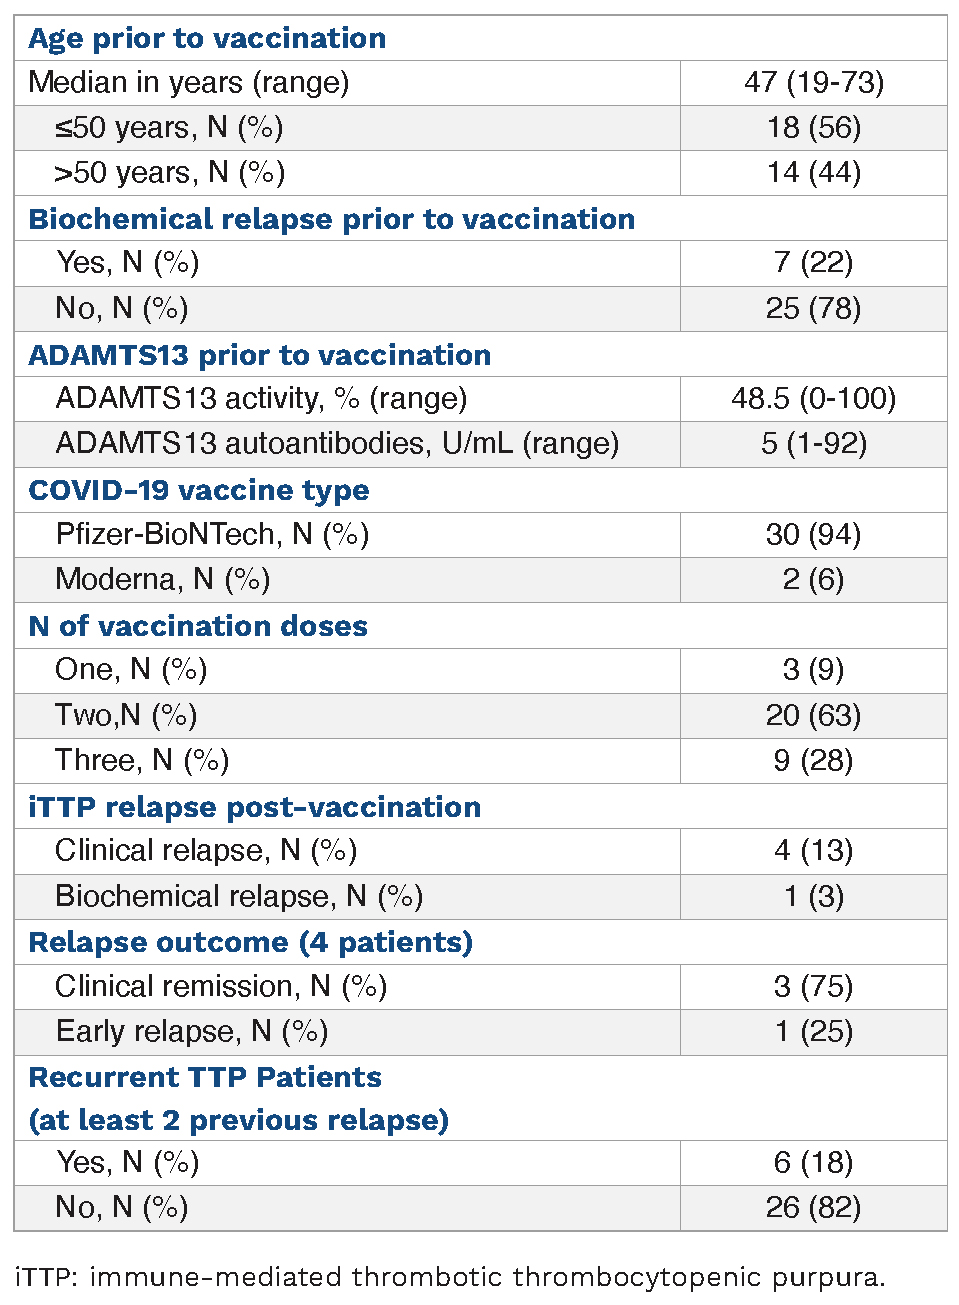
Task: Click the "Pfizer-BioNTech, N (%)" row label
Action: coord(212,534)
